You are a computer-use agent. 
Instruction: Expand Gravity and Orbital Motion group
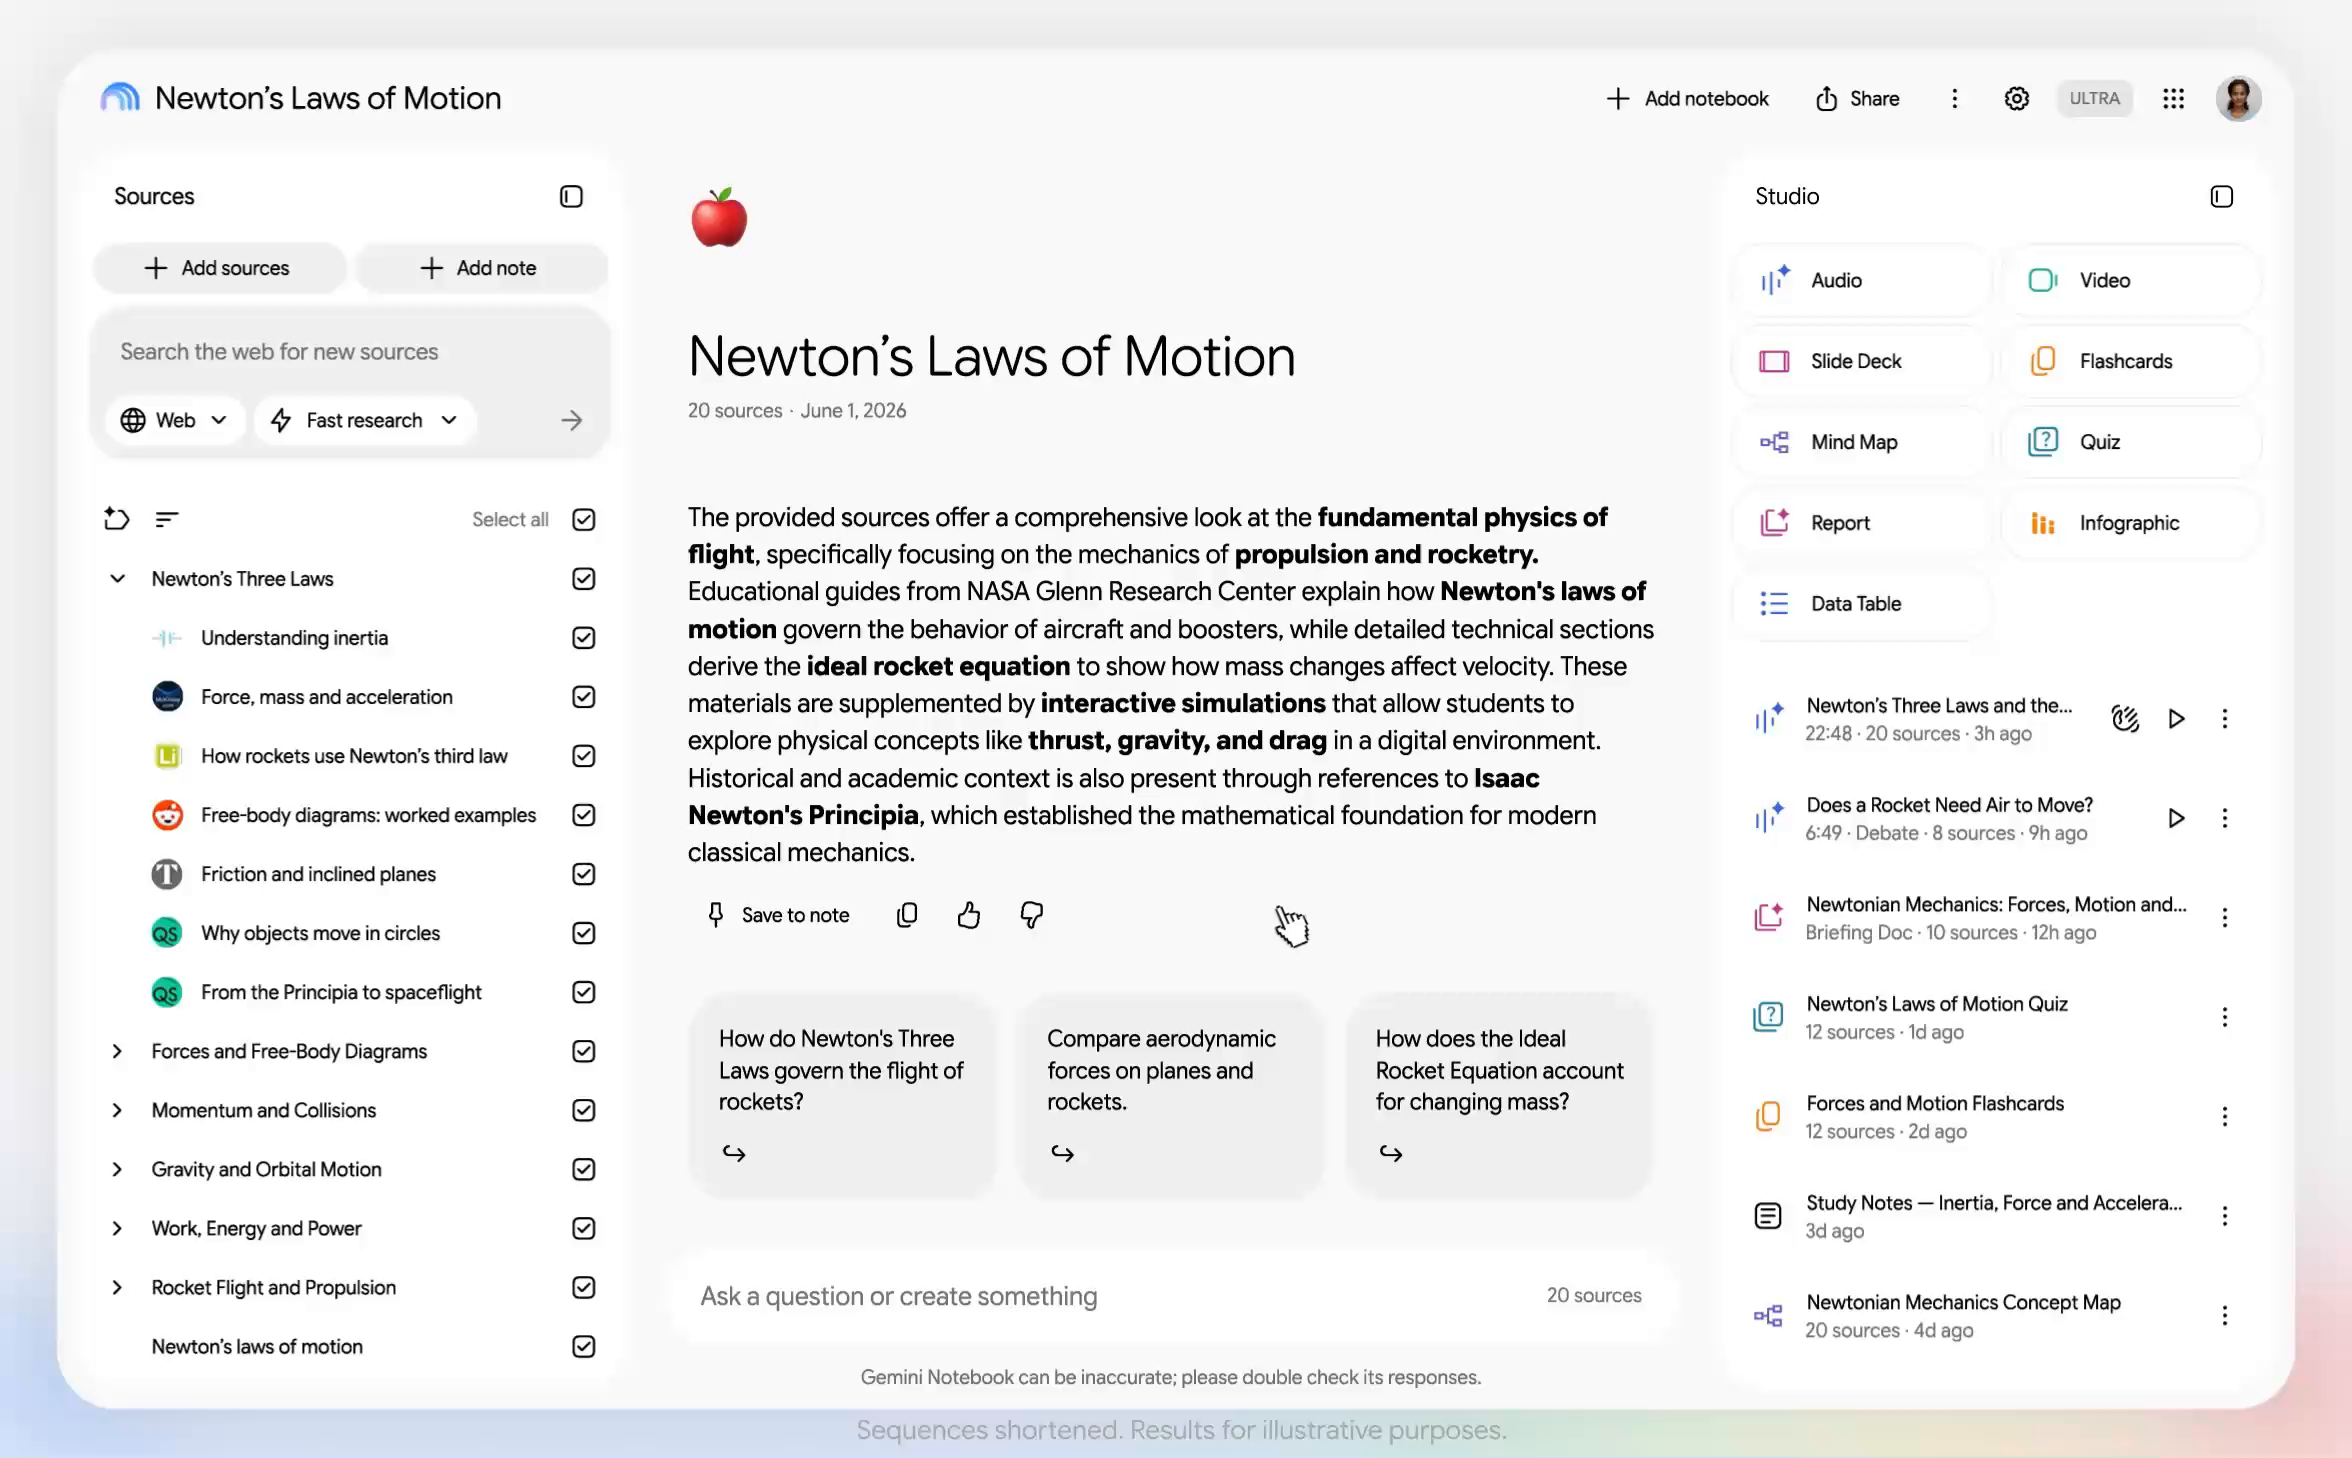click(x=117, y=1169)
